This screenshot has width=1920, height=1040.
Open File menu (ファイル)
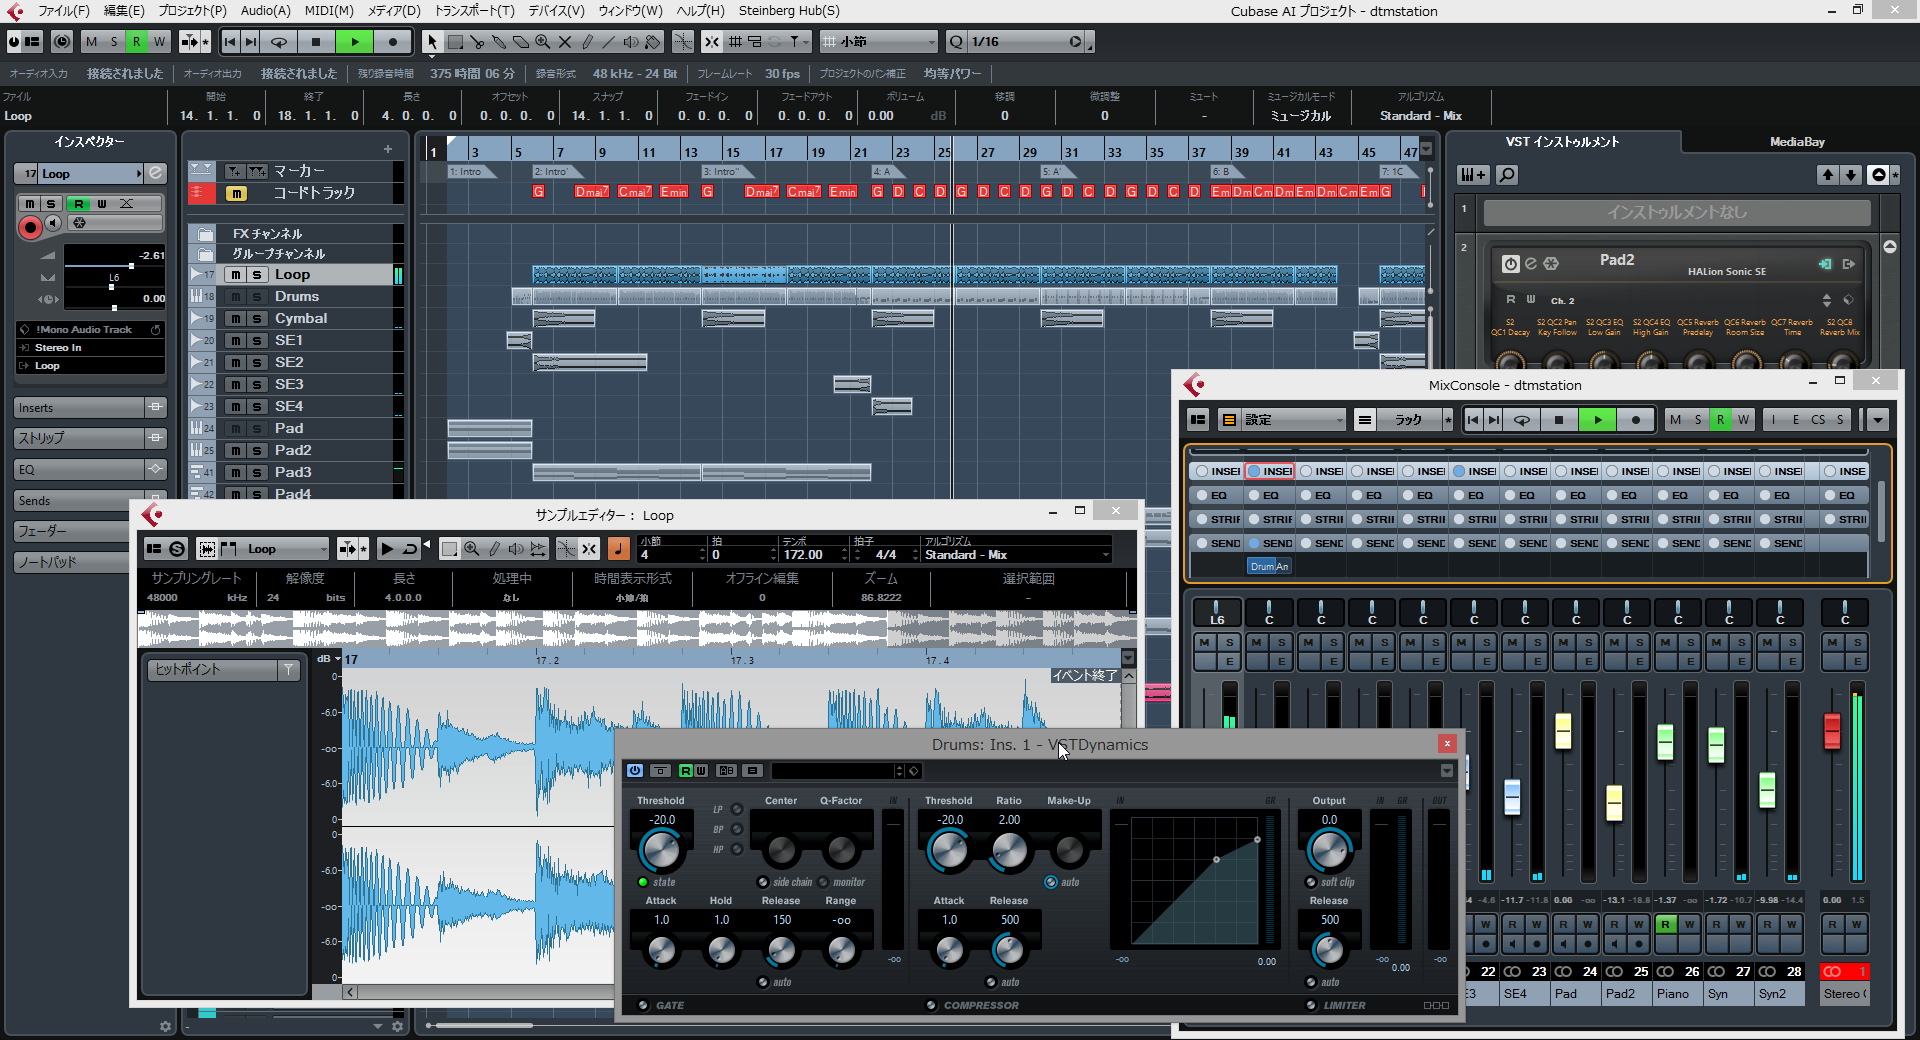coord(63,11)
